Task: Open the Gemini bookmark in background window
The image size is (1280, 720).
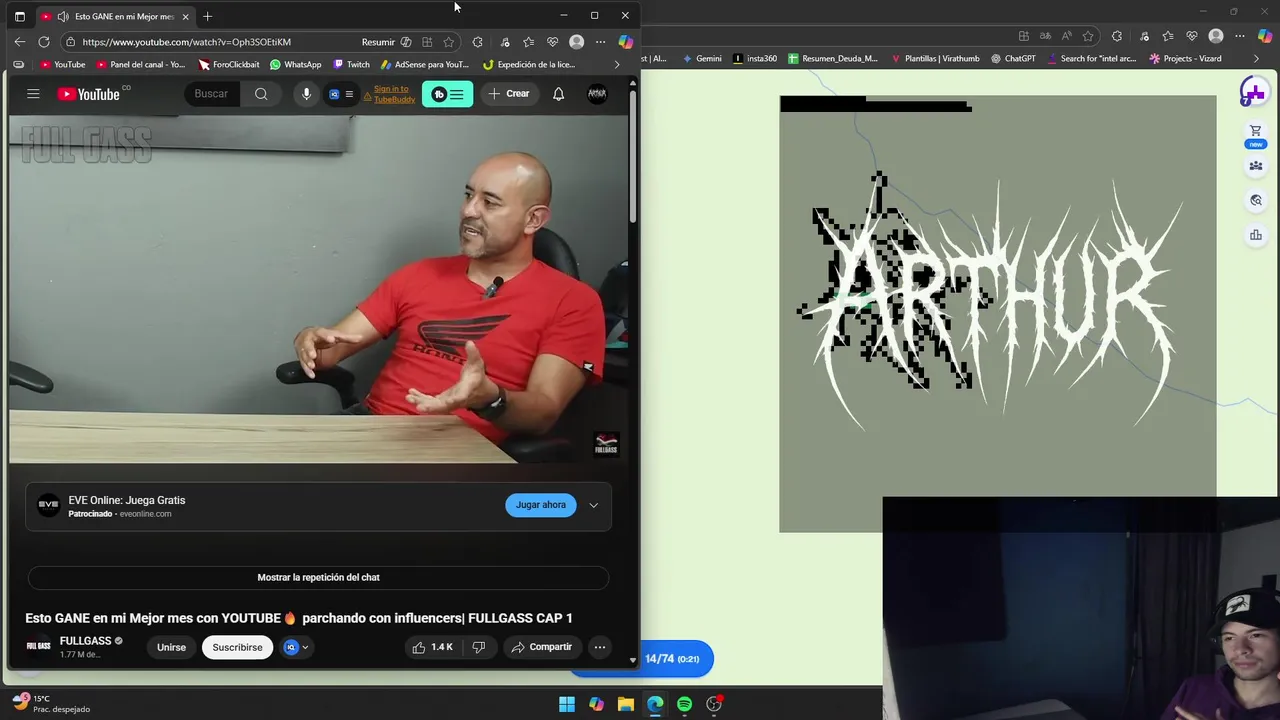Action: [x=701, y=58]
